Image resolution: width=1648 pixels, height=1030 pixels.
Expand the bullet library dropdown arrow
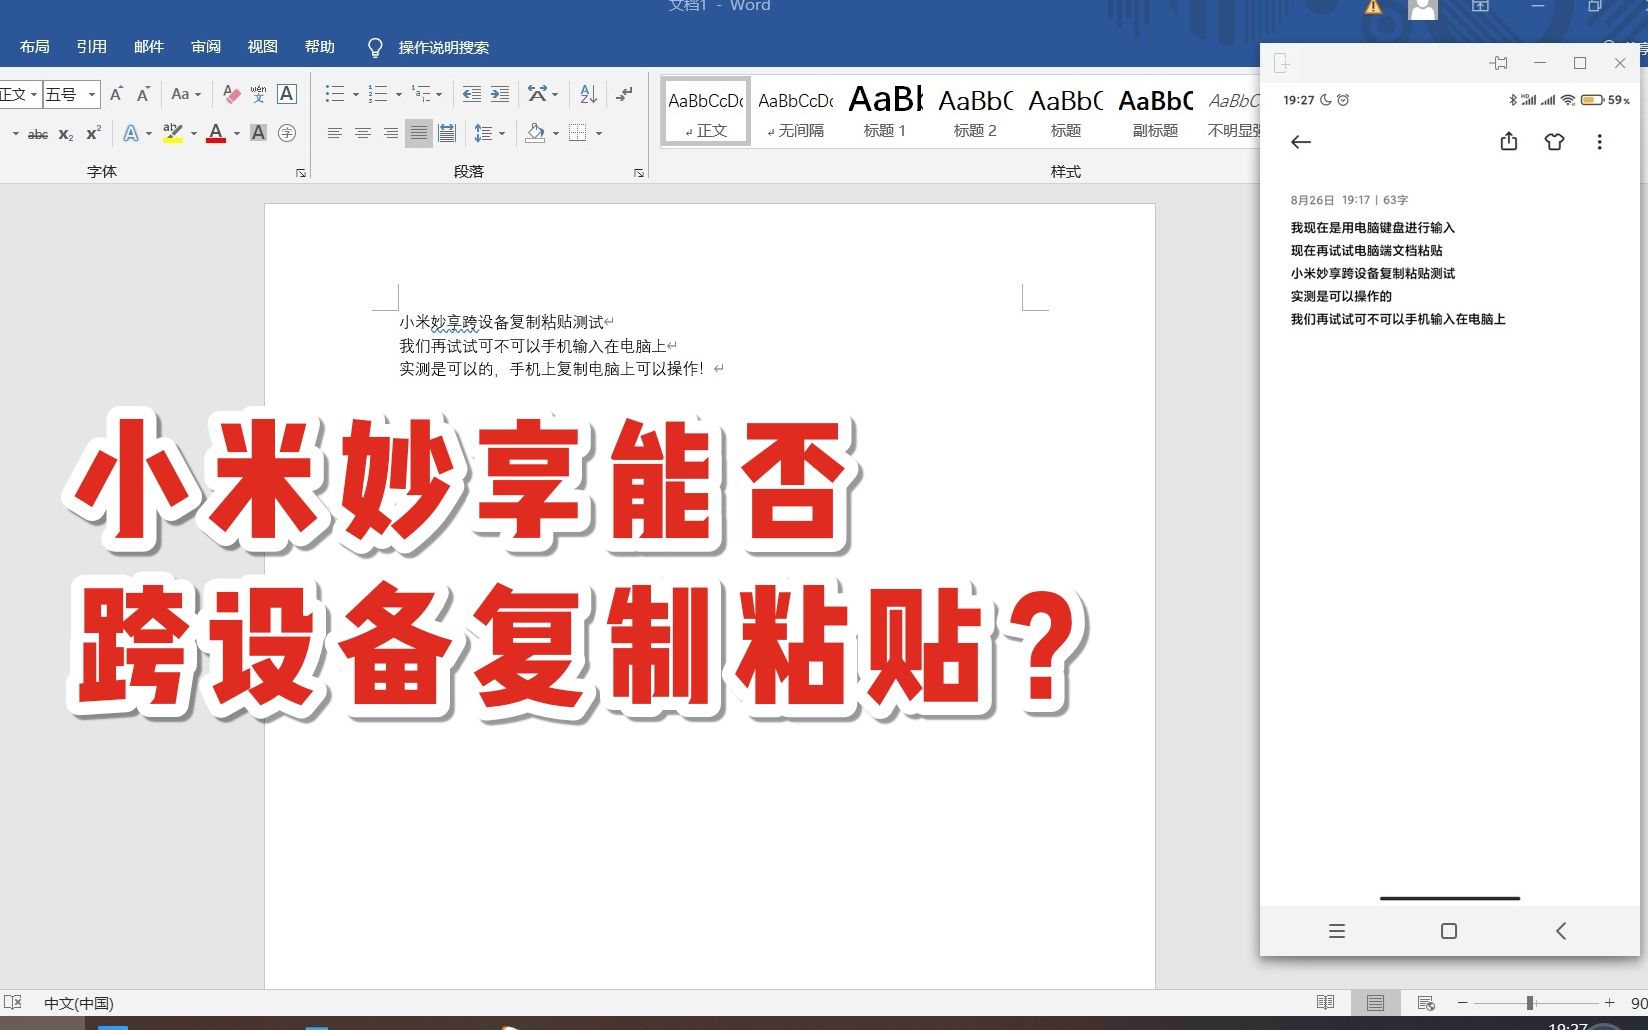[x=356, y=94]
